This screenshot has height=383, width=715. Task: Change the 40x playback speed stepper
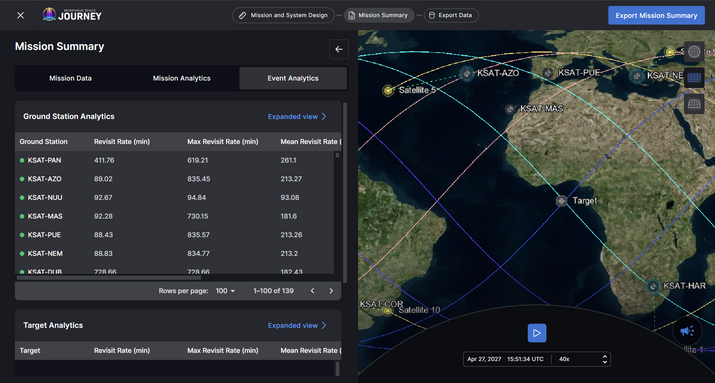[605, 359]
